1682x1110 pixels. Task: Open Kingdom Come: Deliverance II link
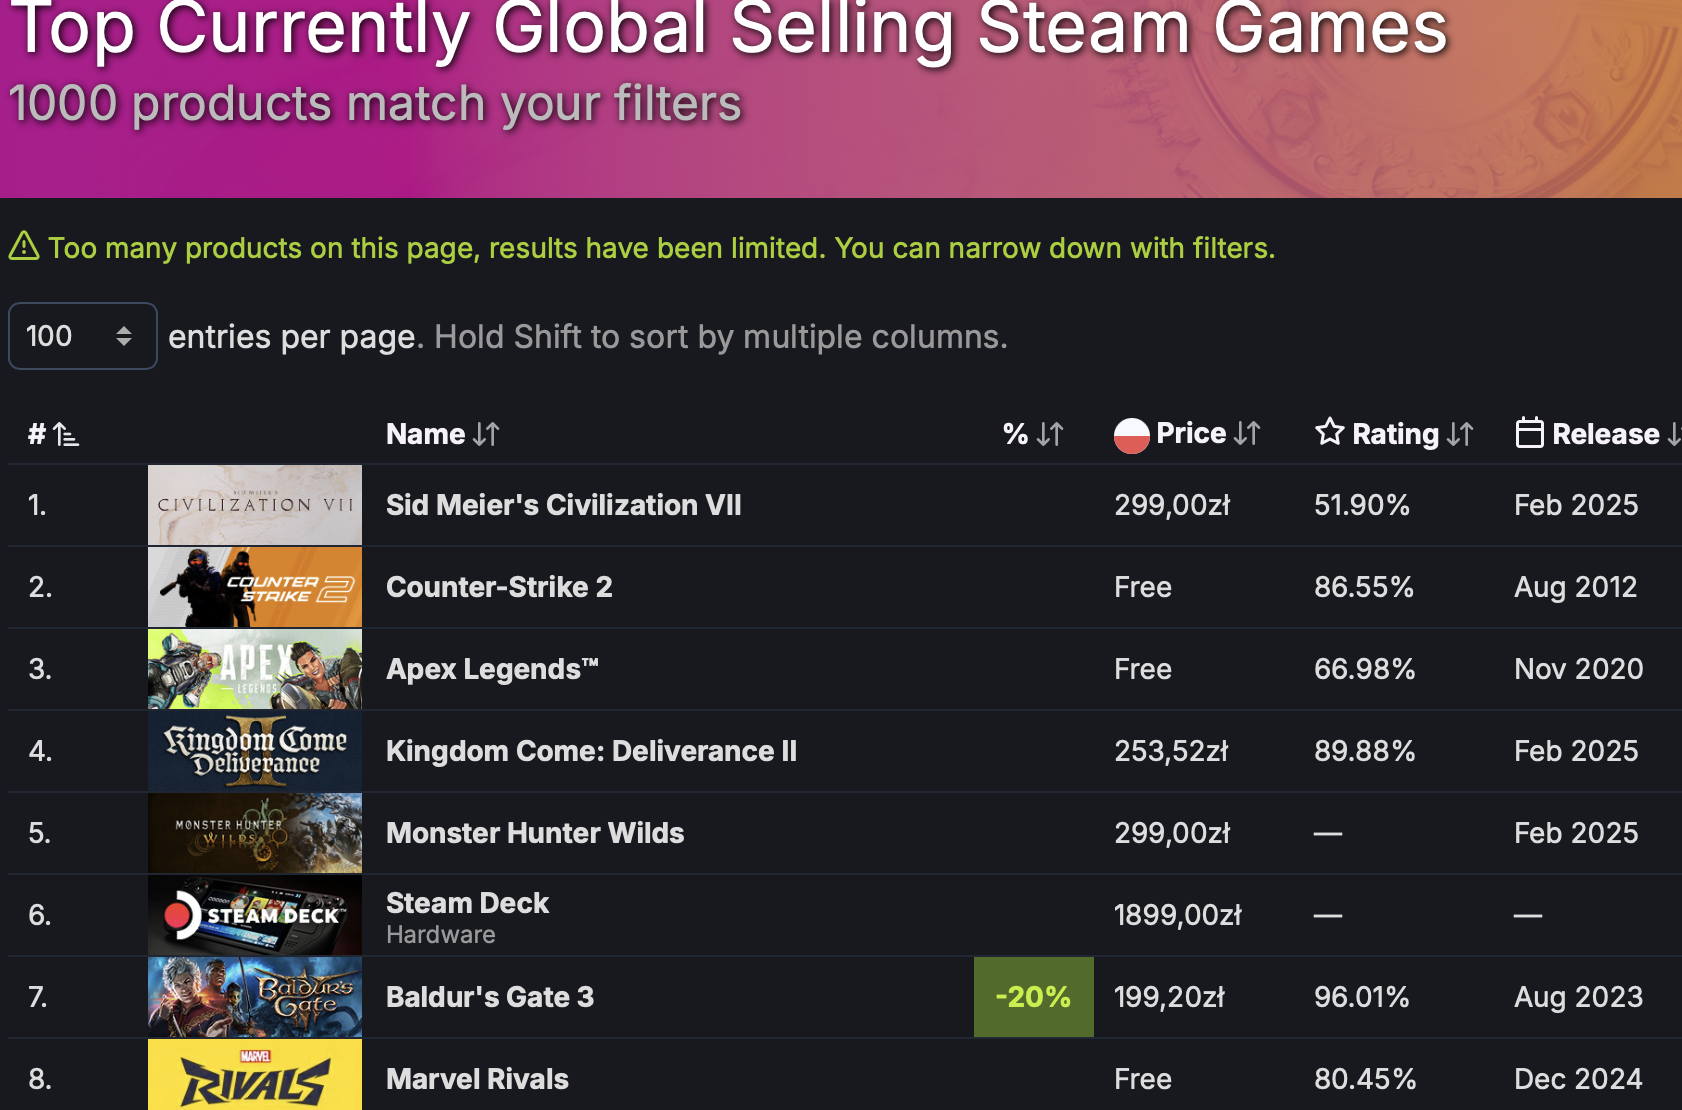591,751
